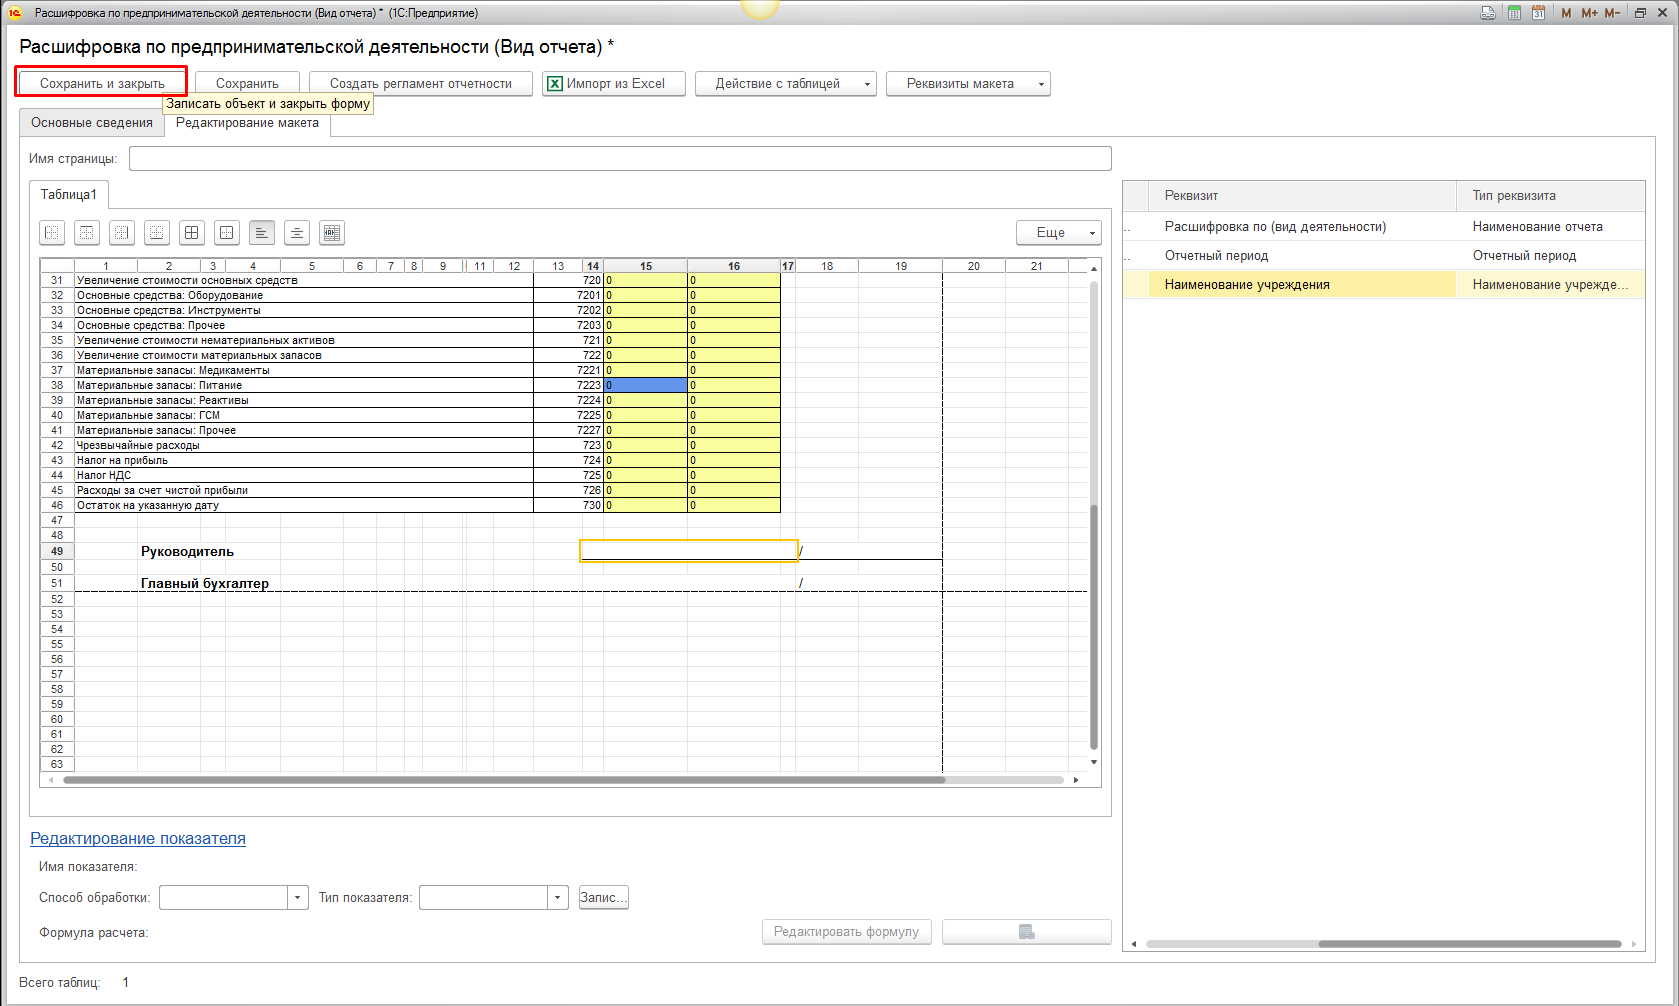Open the calendar in title bar
The image size is (1679, 1006).
click(1538, 13)
